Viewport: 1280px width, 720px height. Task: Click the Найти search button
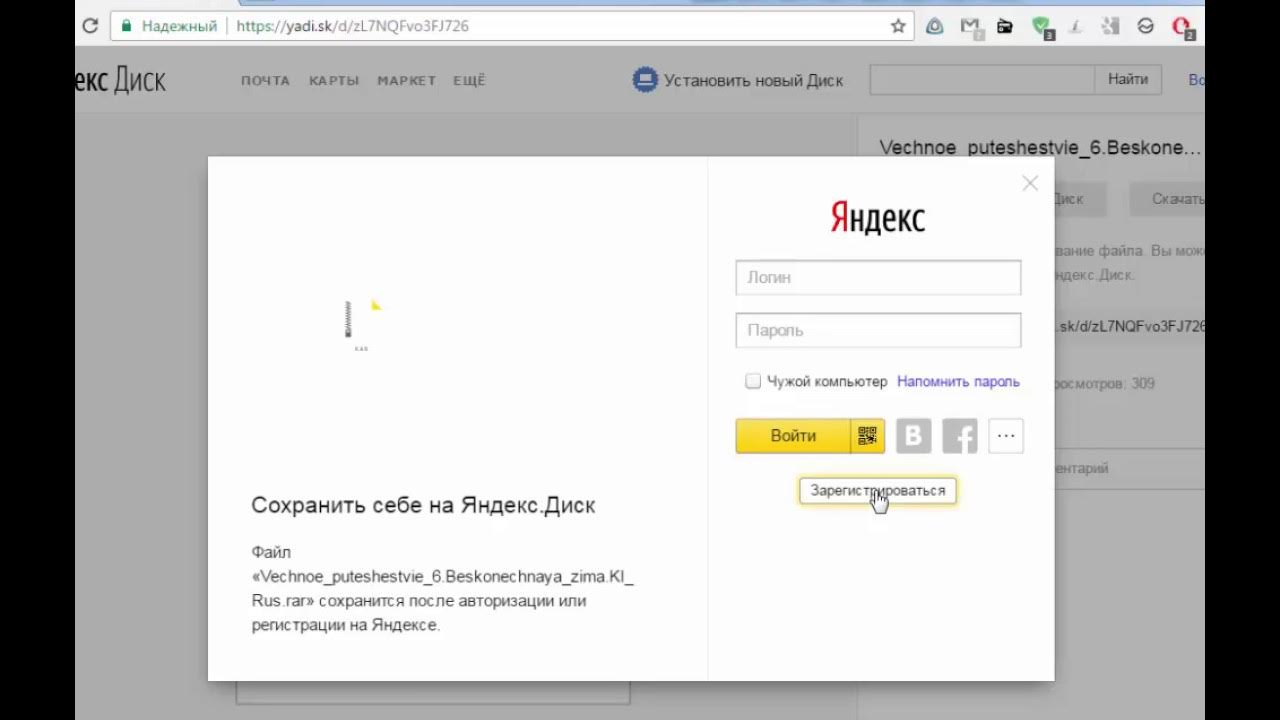tap(1128, 80)
